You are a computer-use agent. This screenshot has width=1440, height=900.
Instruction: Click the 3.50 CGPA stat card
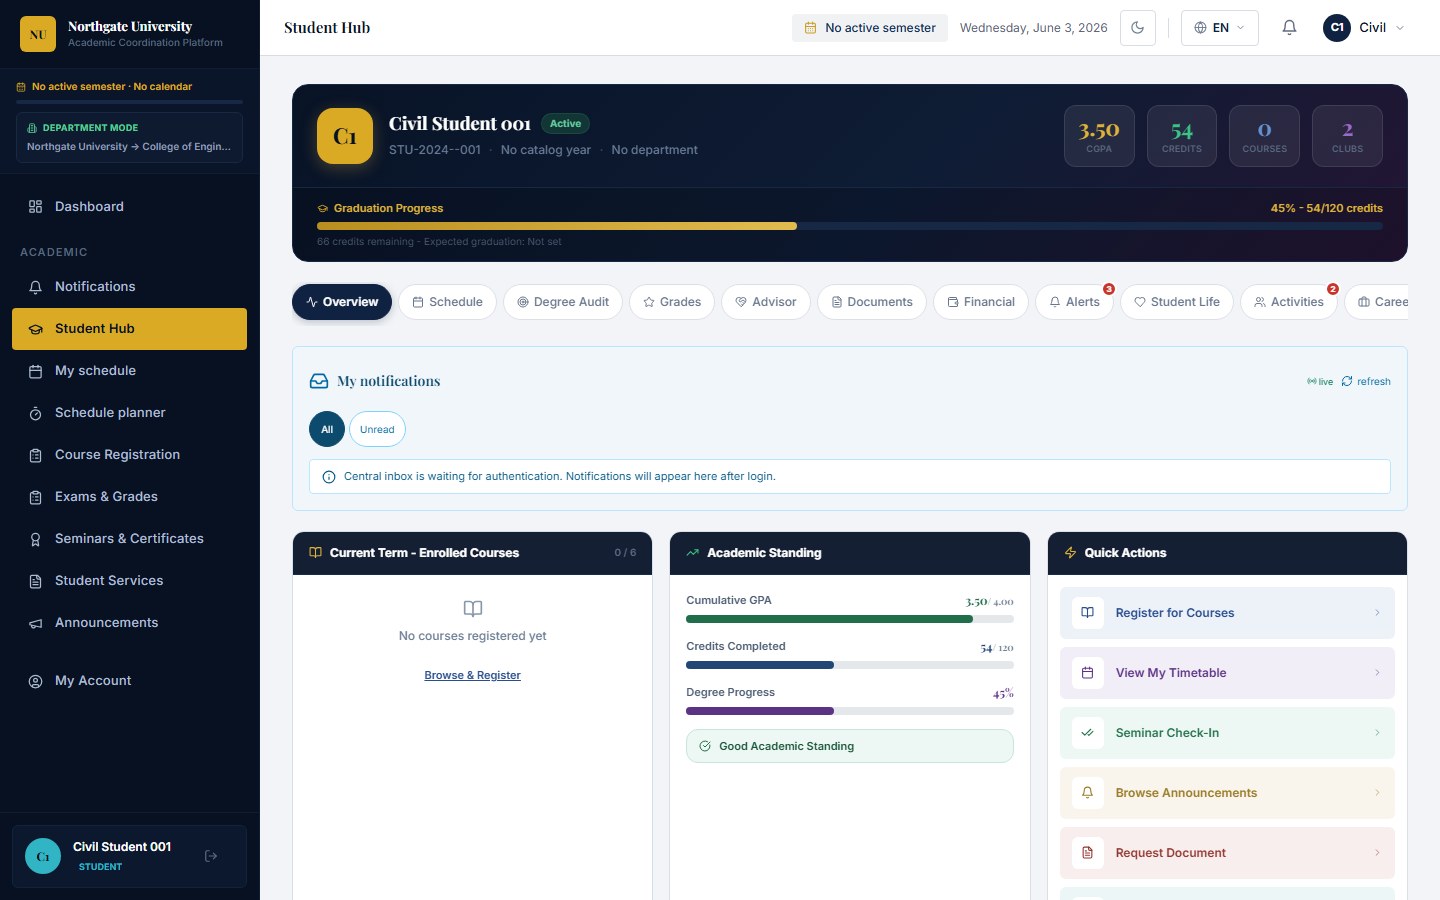click(x=1099, y=136)
